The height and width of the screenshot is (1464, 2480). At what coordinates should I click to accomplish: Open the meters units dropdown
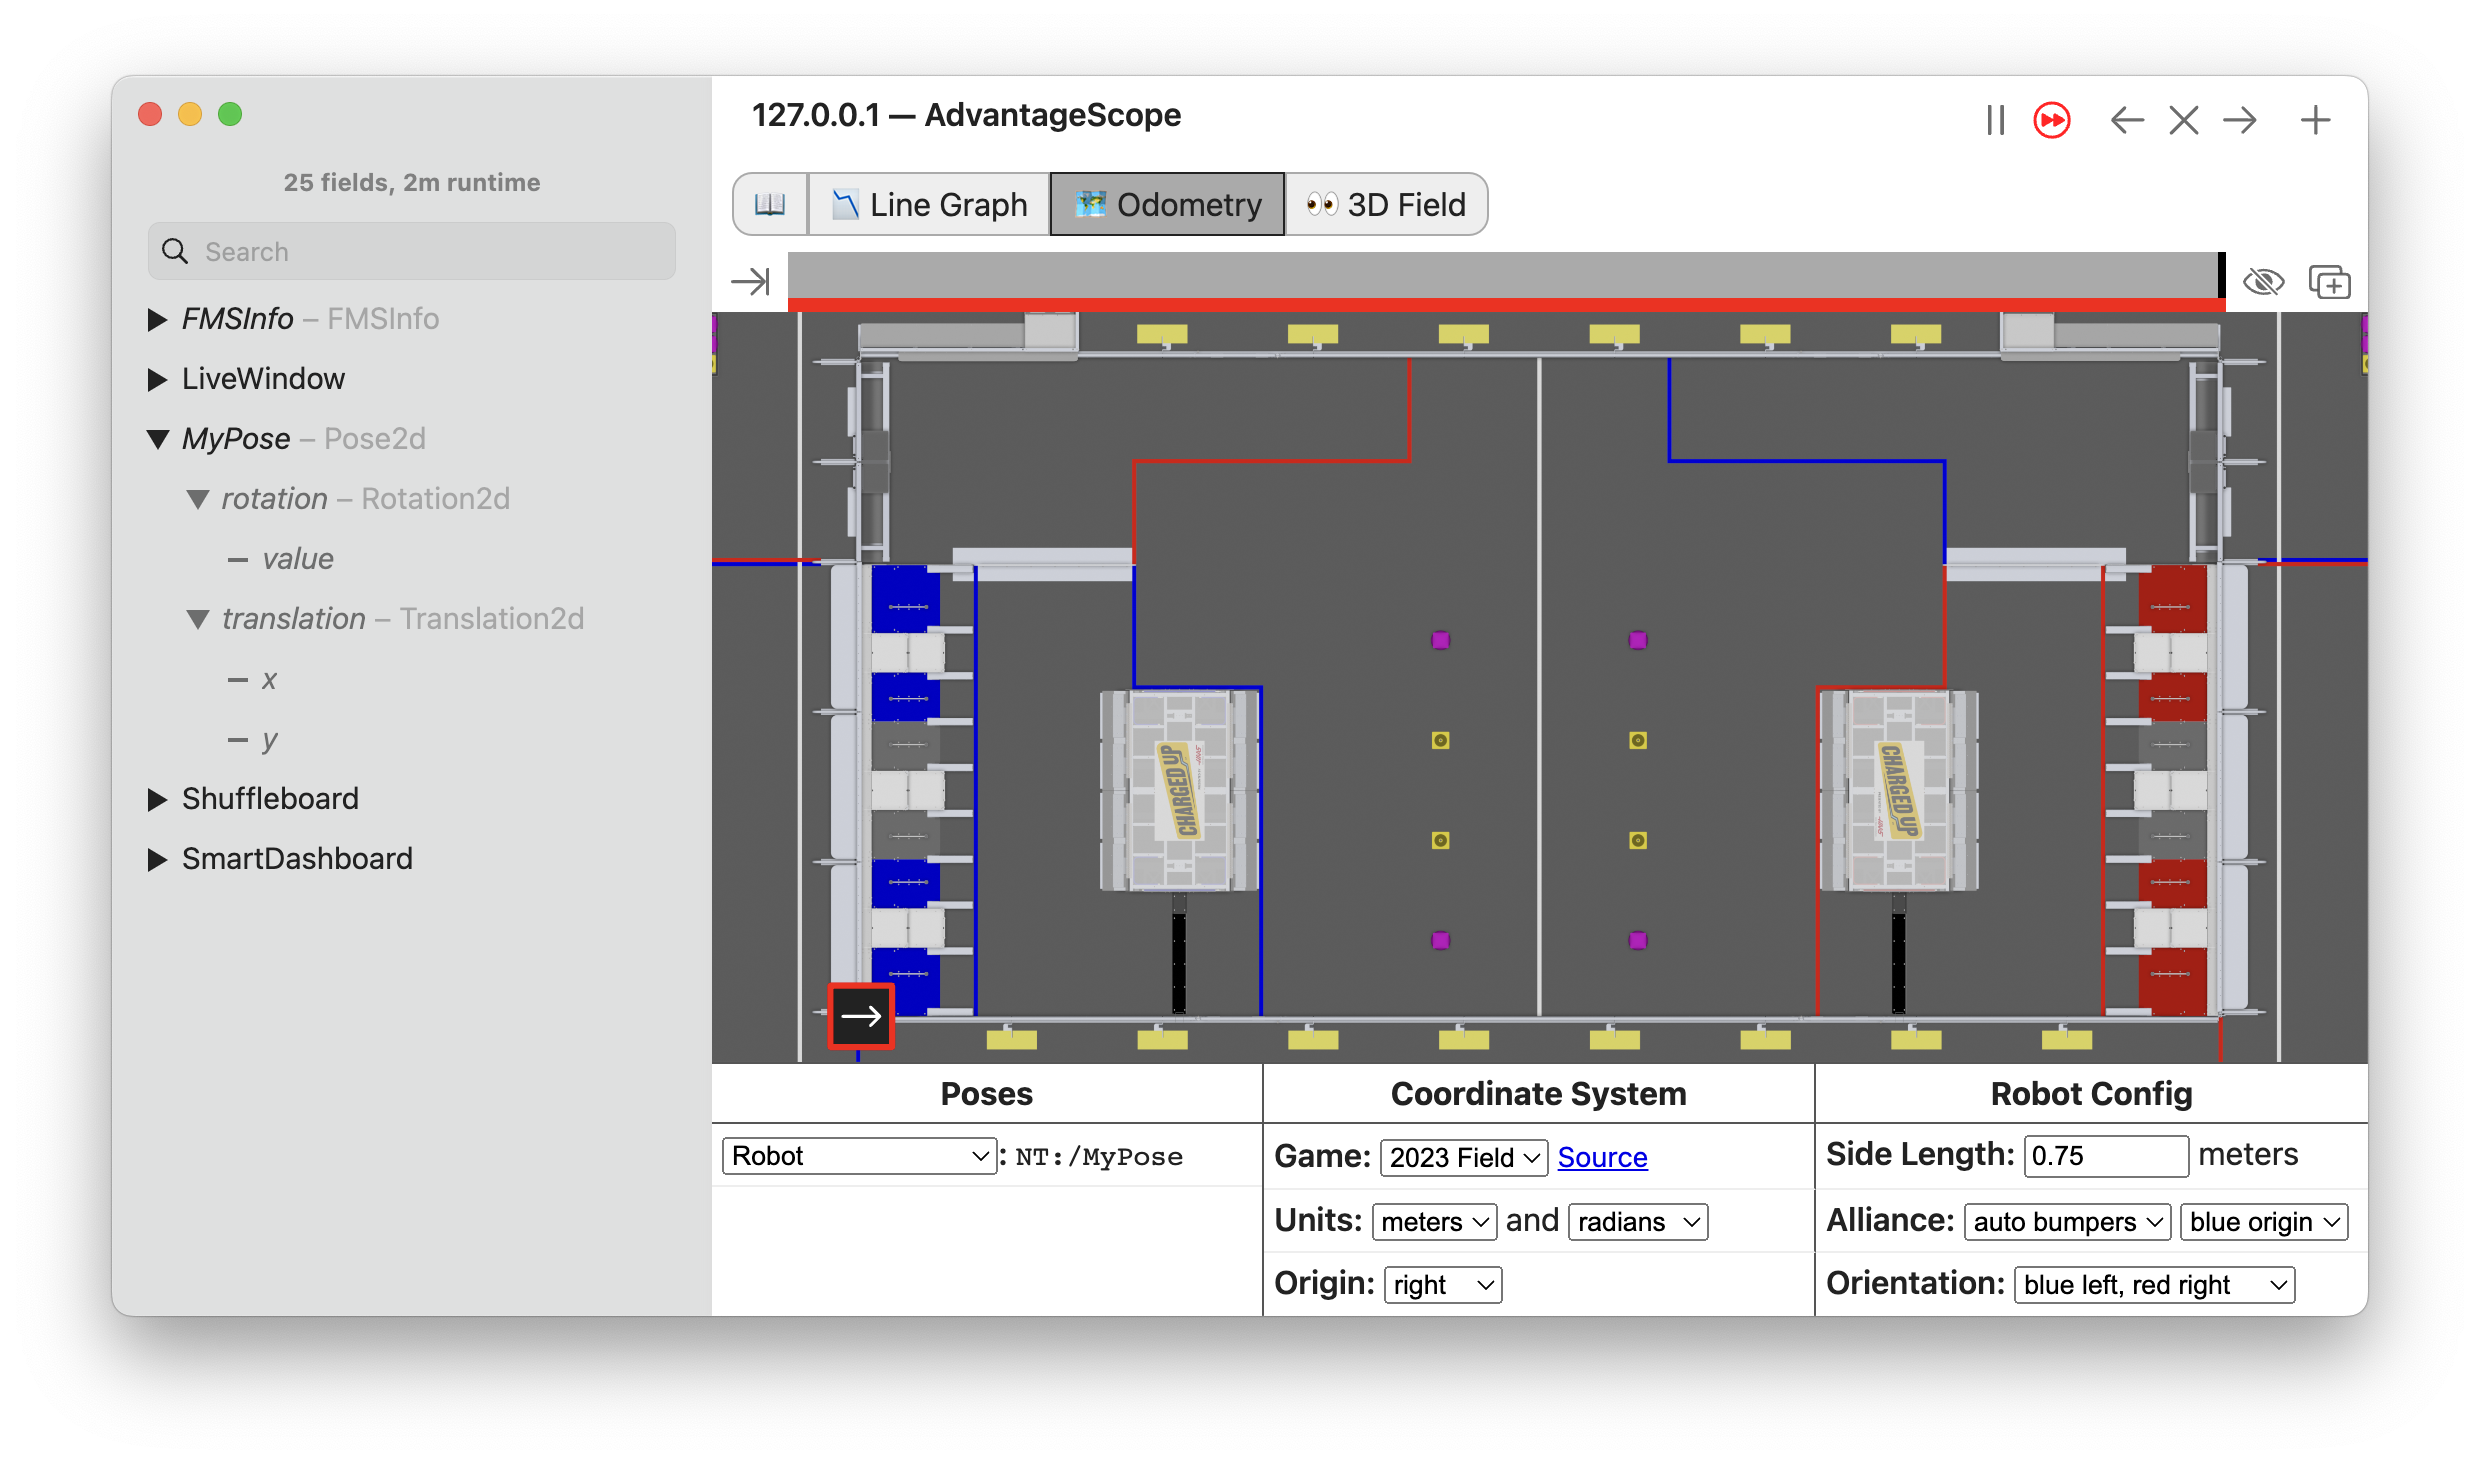click(1434, 1221)
